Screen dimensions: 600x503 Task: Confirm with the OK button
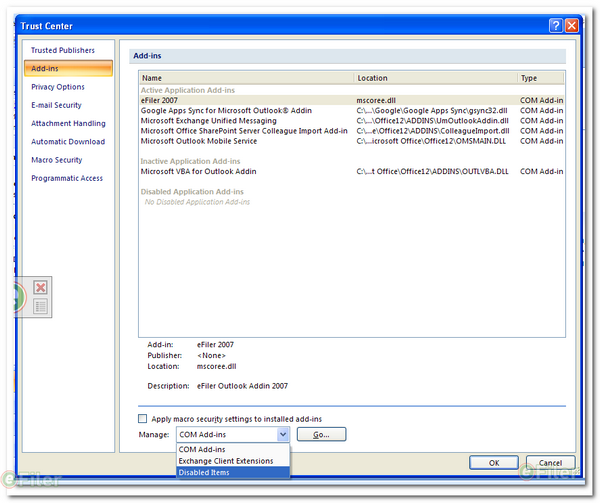pyautogui.click(x=494, y=463)
